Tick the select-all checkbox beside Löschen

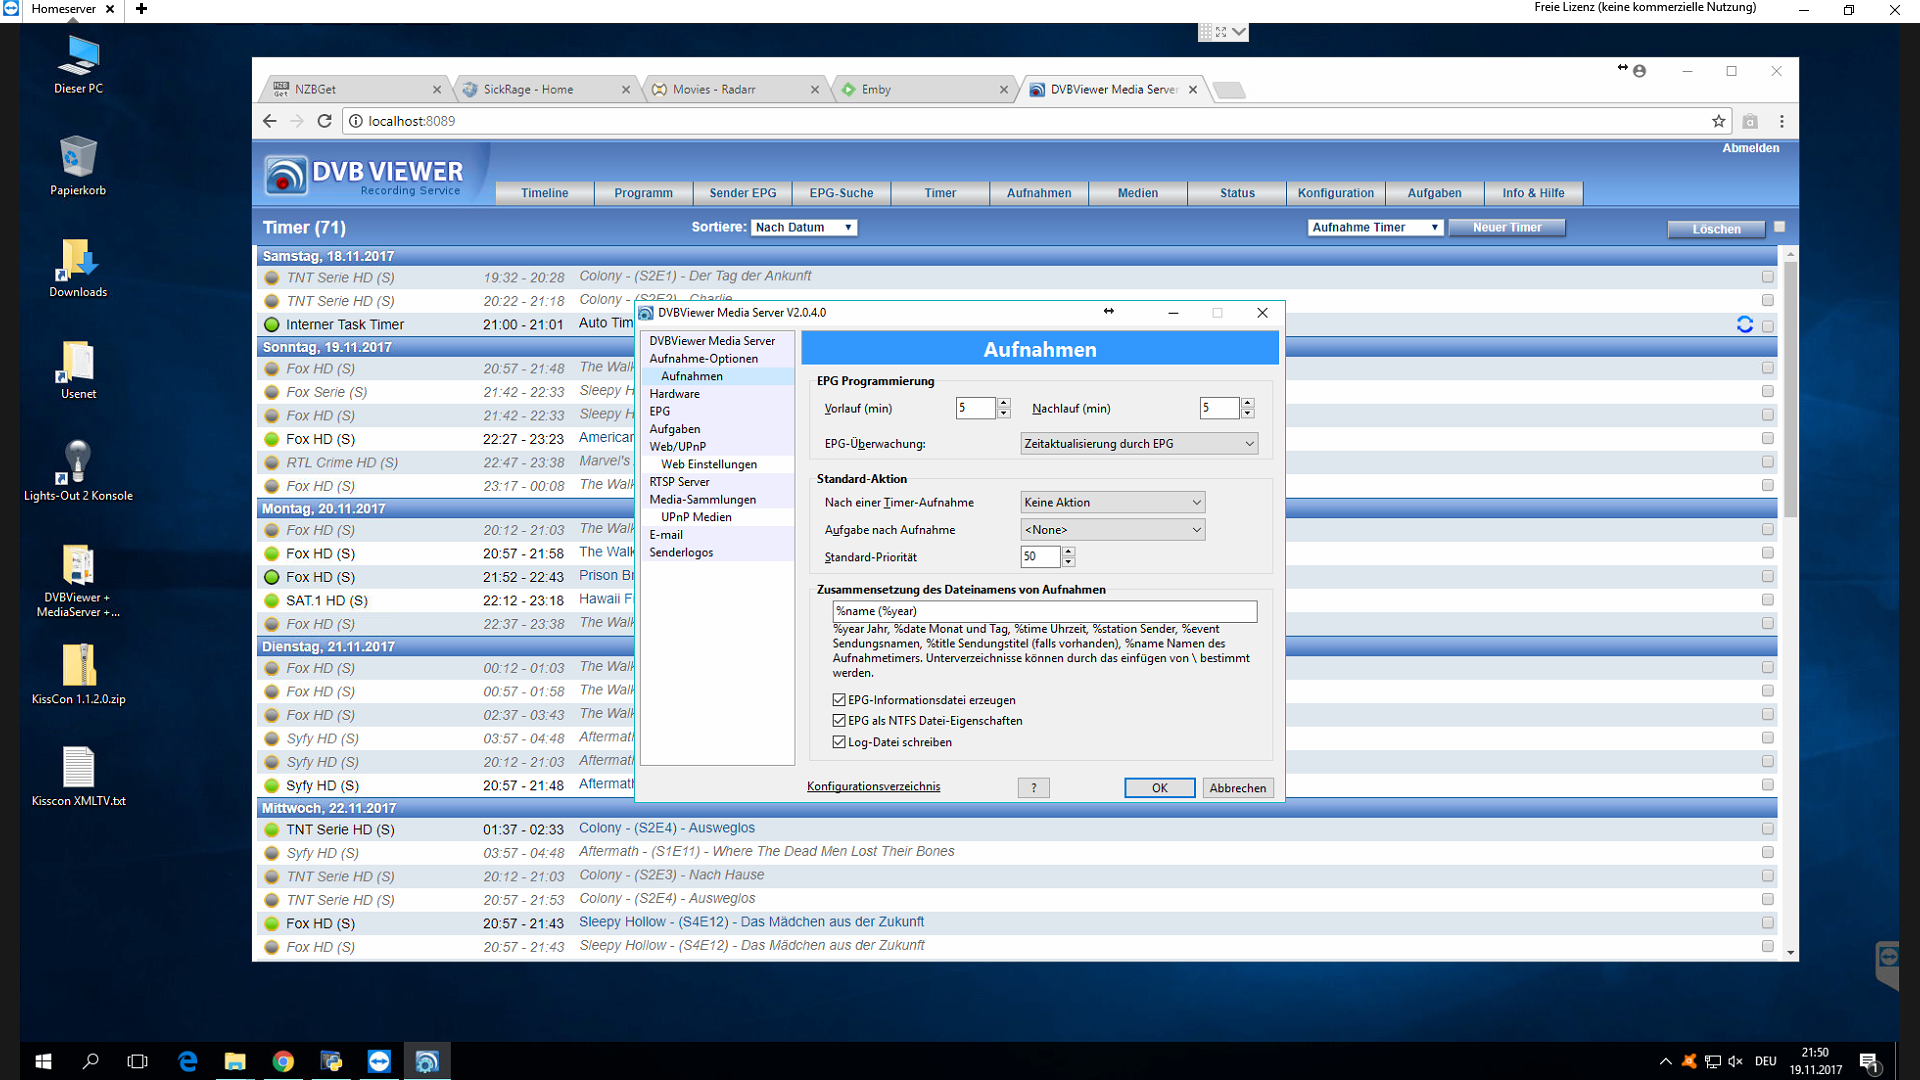coord(1779,227)
